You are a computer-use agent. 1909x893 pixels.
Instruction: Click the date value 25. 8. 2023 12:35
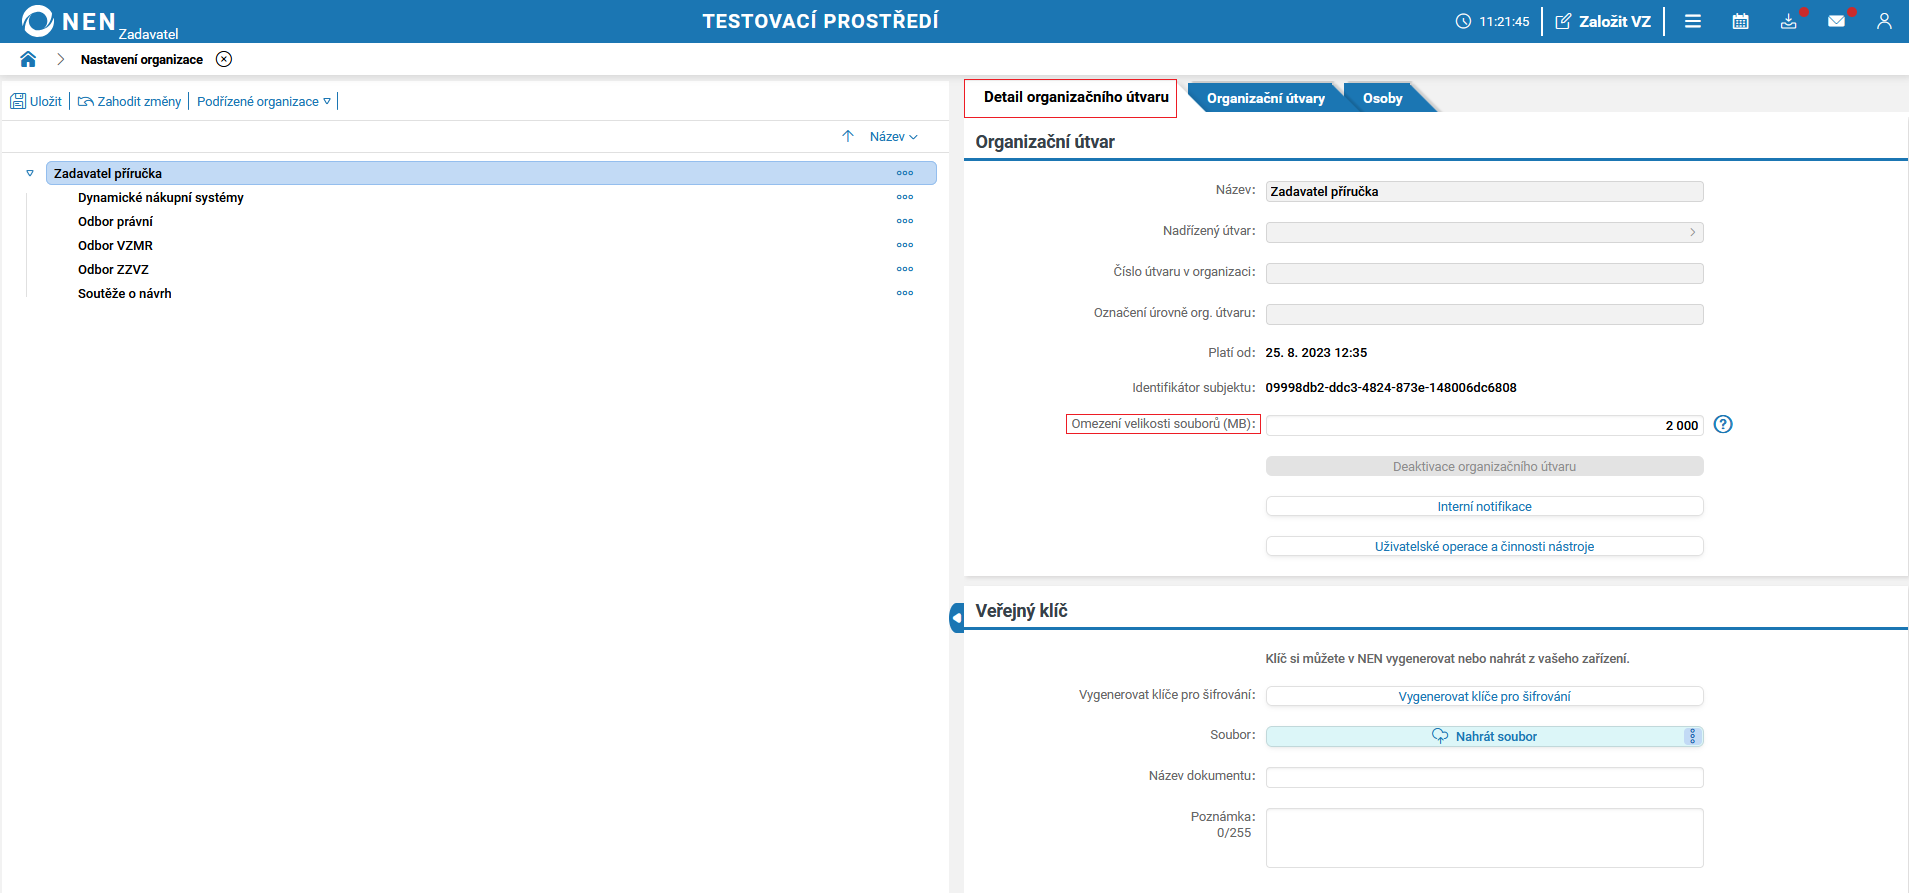[1316, 353]
